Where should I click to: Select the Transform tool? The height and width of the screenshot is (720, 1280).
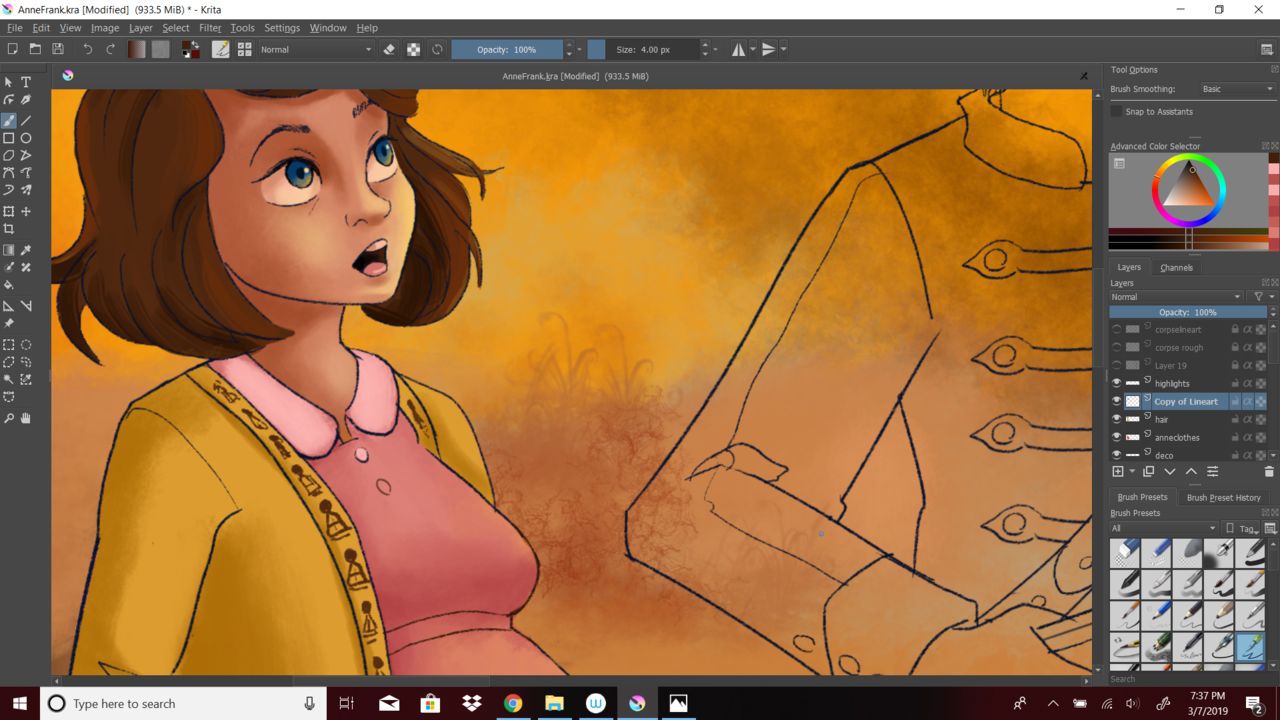9,211
